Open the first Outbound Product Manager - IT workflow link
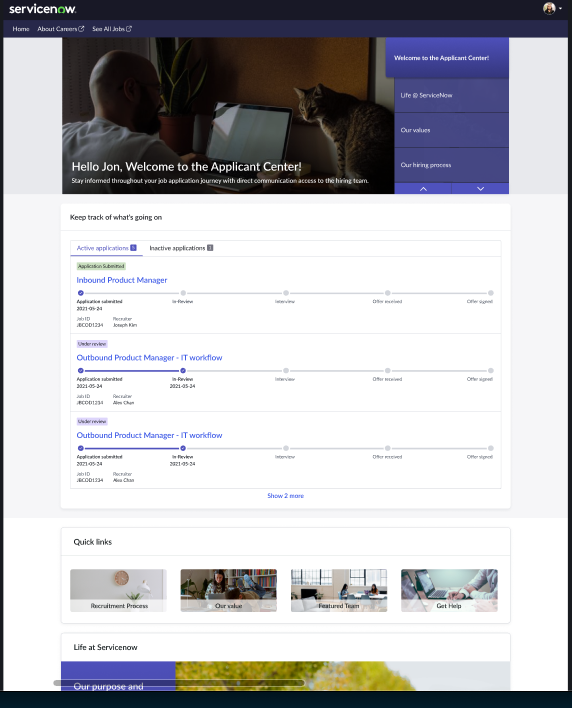Viewport: 572px width, 708px height. click(x=149, y=358)
